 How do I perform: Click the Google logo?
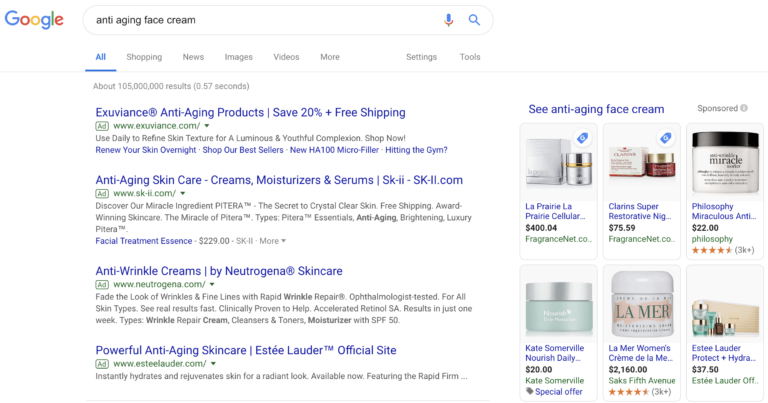tap(34, 20)
